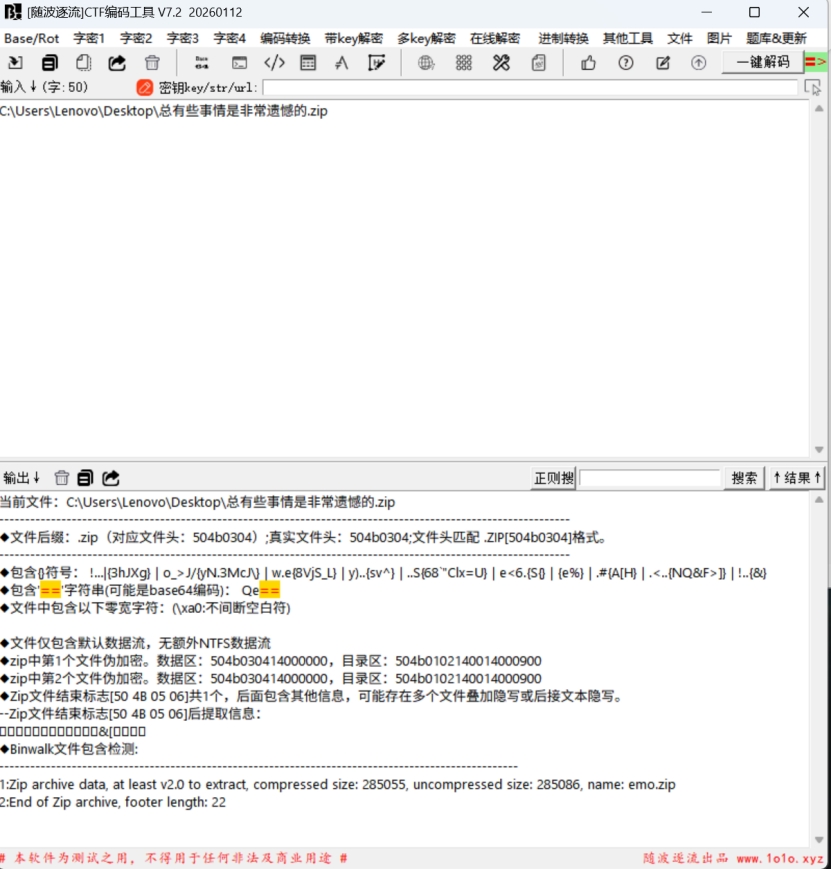Click the trash icon in top toolbar
The image size is (831, 870).
(x=152, y=63)
